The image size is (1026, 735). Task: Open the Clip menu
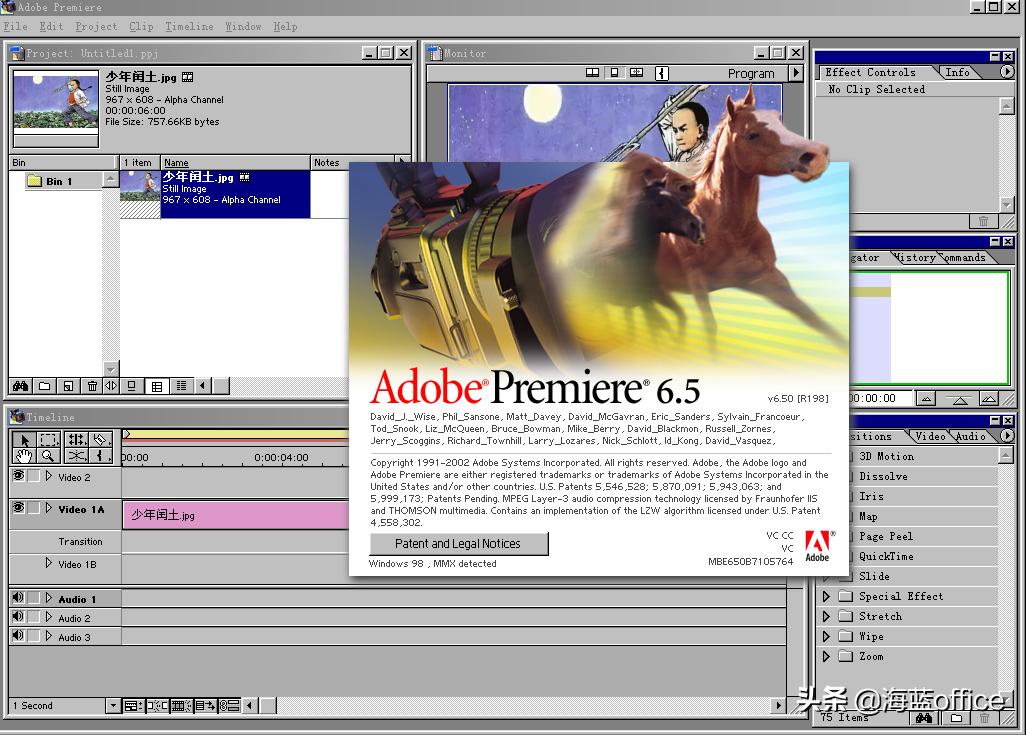141,26
